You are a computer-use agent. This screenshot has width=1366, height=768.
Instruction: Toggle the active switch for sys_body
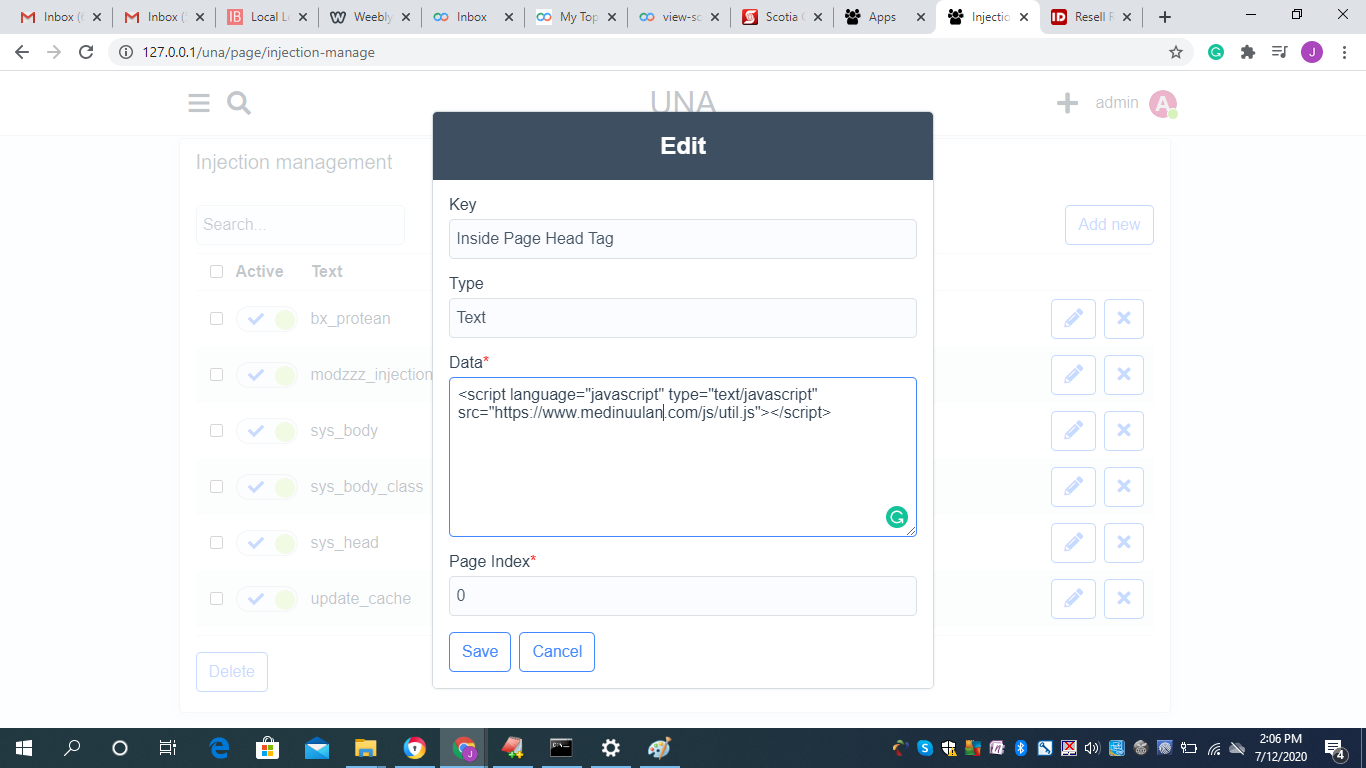(267, 431)
